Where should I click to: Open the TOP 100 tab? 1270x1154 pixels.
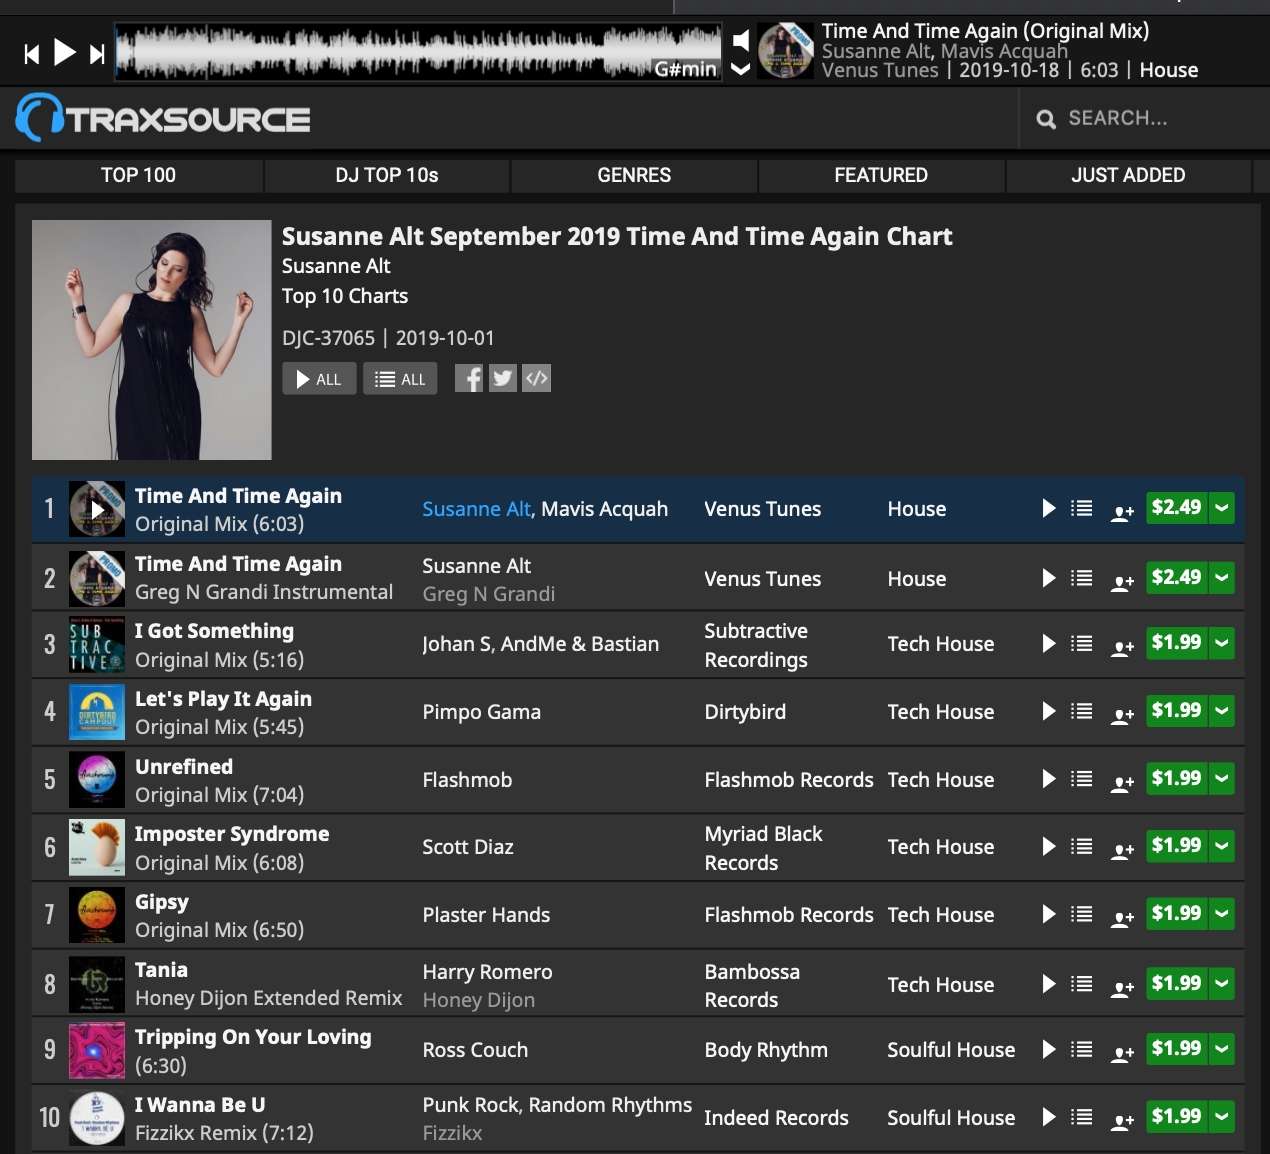[x=138, y=175]
